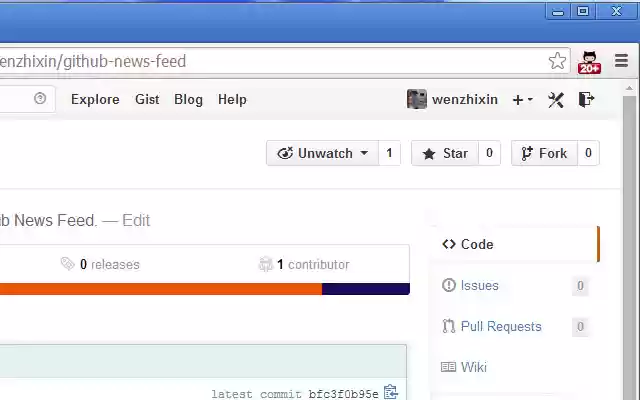Click the releases tag icon
640x400 pixels.
[x=67, y=264]
